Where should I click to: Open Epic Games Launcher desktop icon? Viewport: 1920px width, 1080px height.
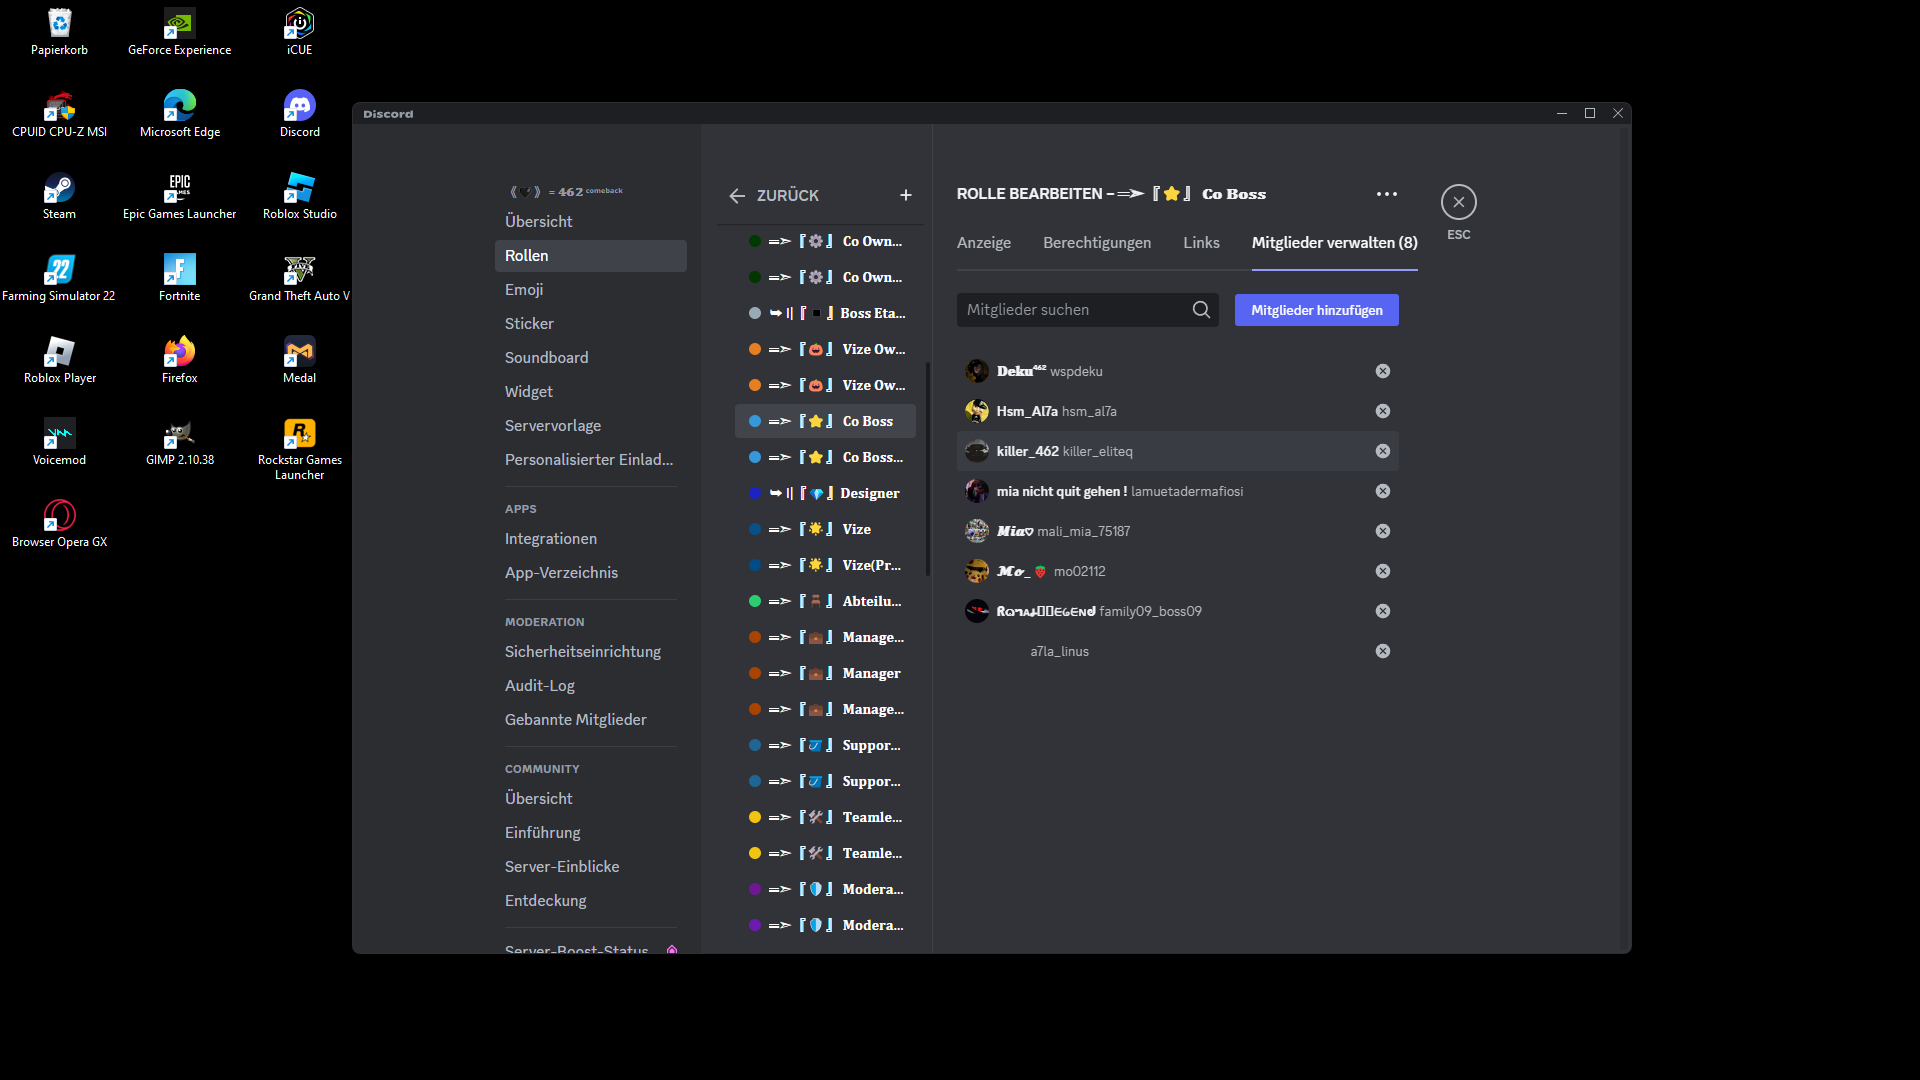coord(179,195)
